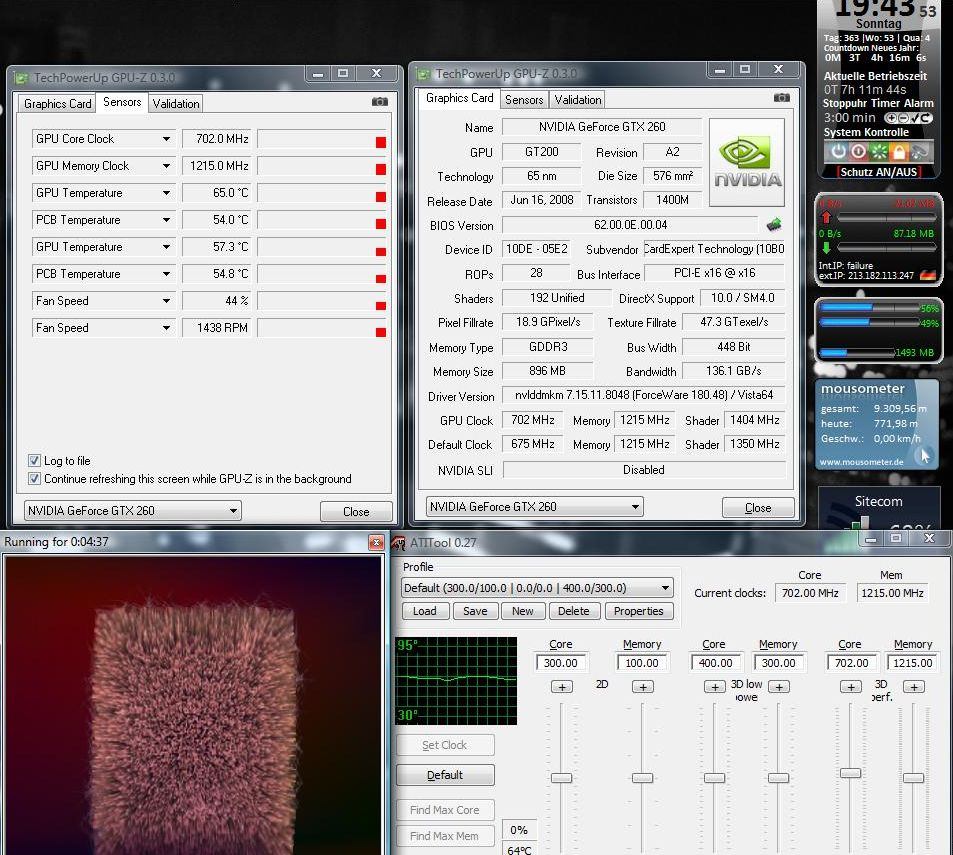The height and width of the screenshot is (855, 953).
Task: Click the 2D Core slider handle
Action: coord(561,778)
